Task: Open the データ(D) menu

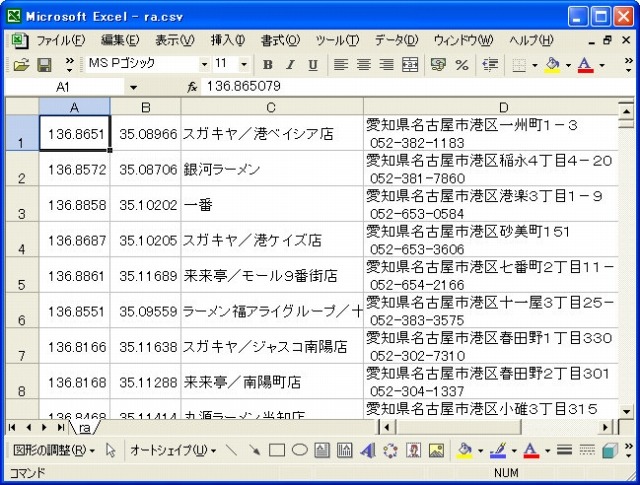Action: (396, 40)
